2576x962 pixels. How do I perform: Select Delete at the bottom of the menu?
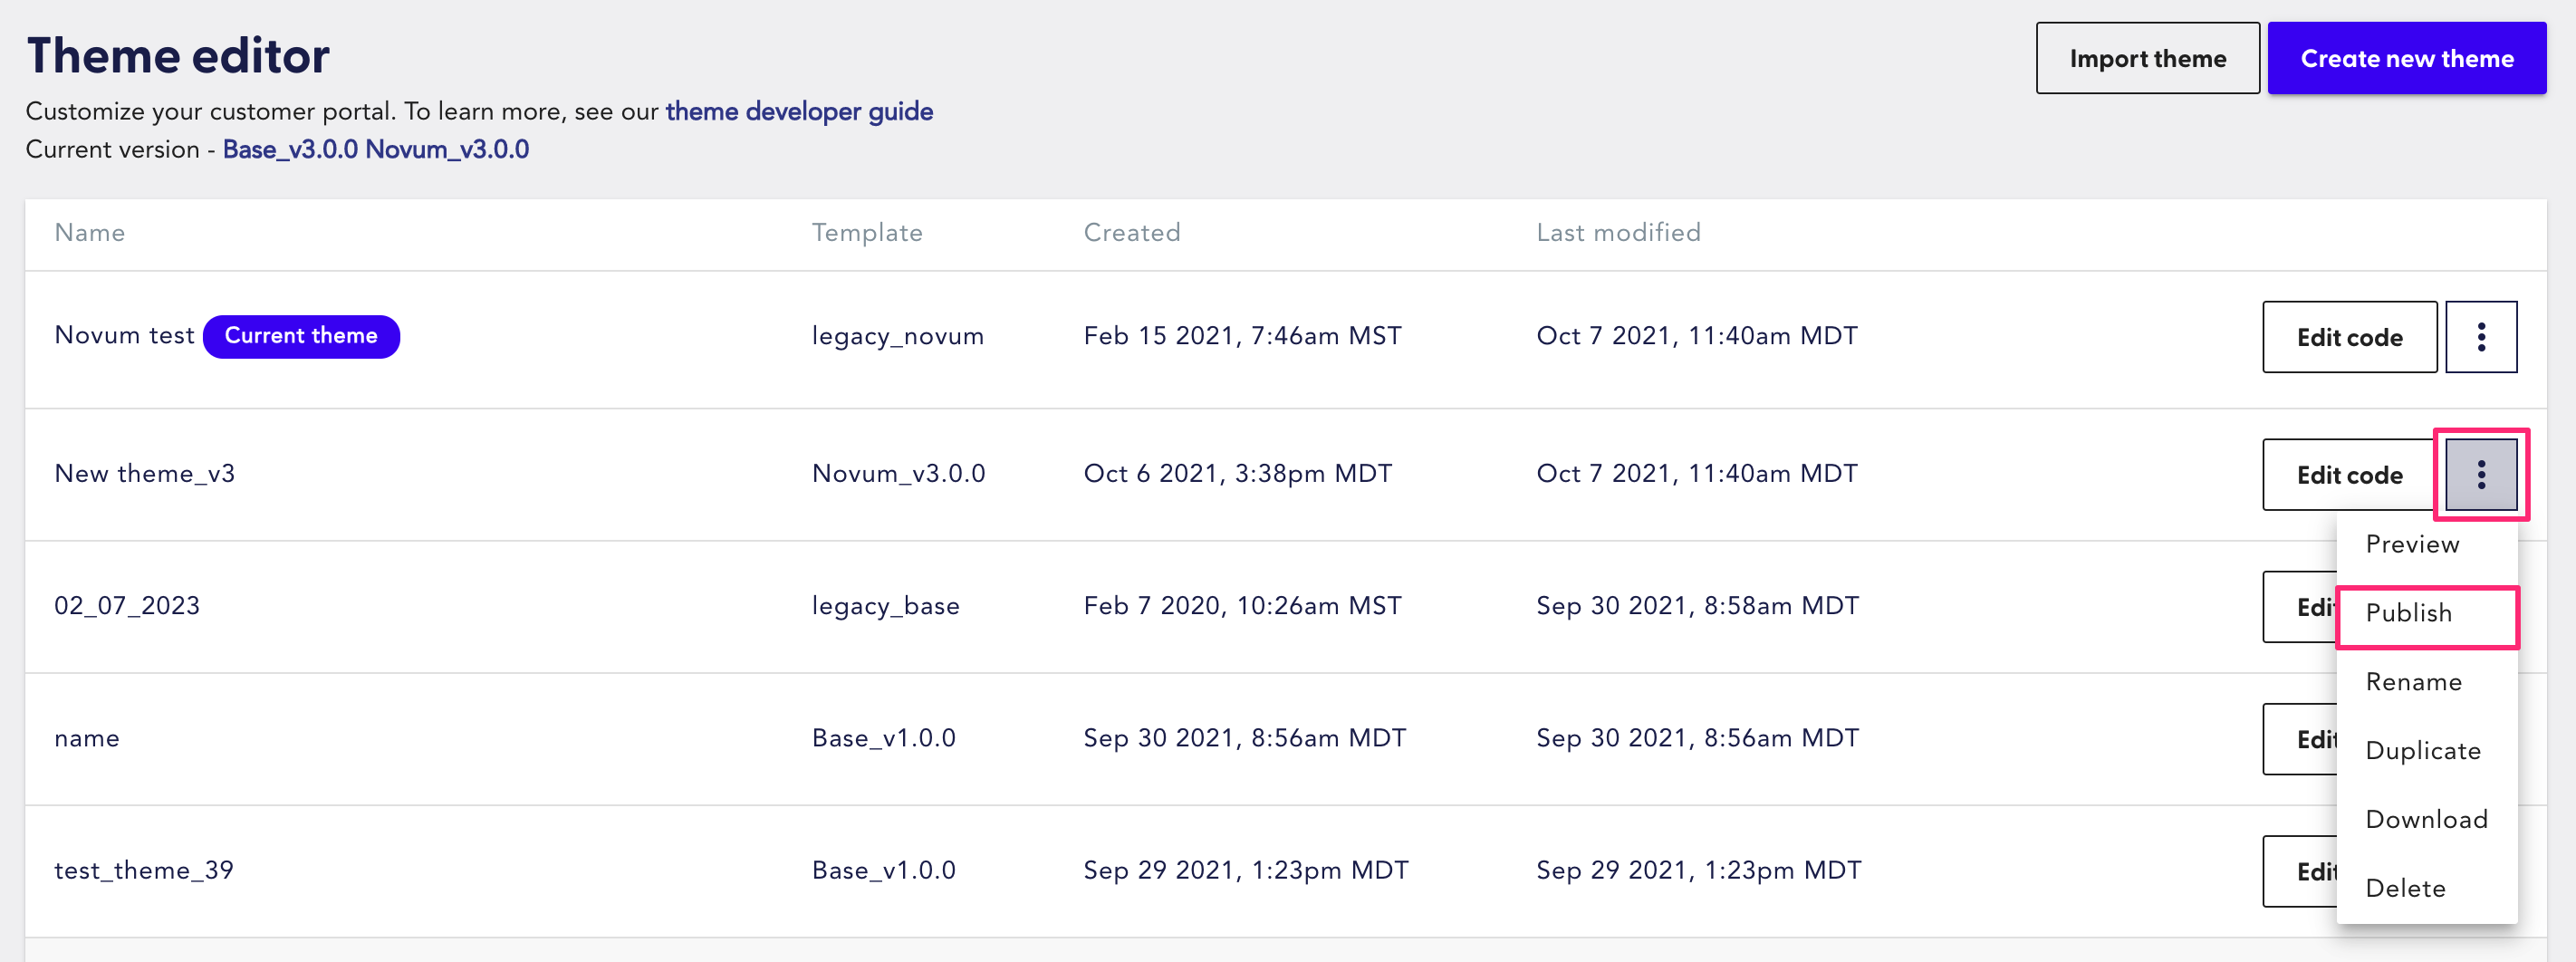pyautogui.click(x=2406, y=888)
